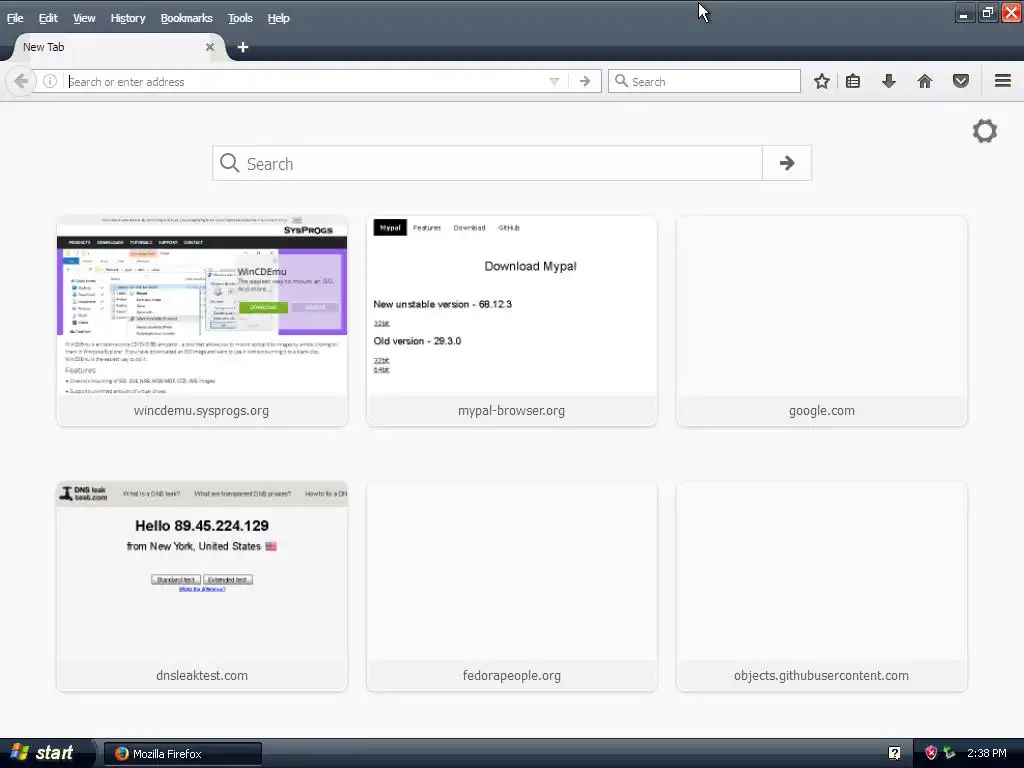Open the Help menu

[x=278, y=18]
